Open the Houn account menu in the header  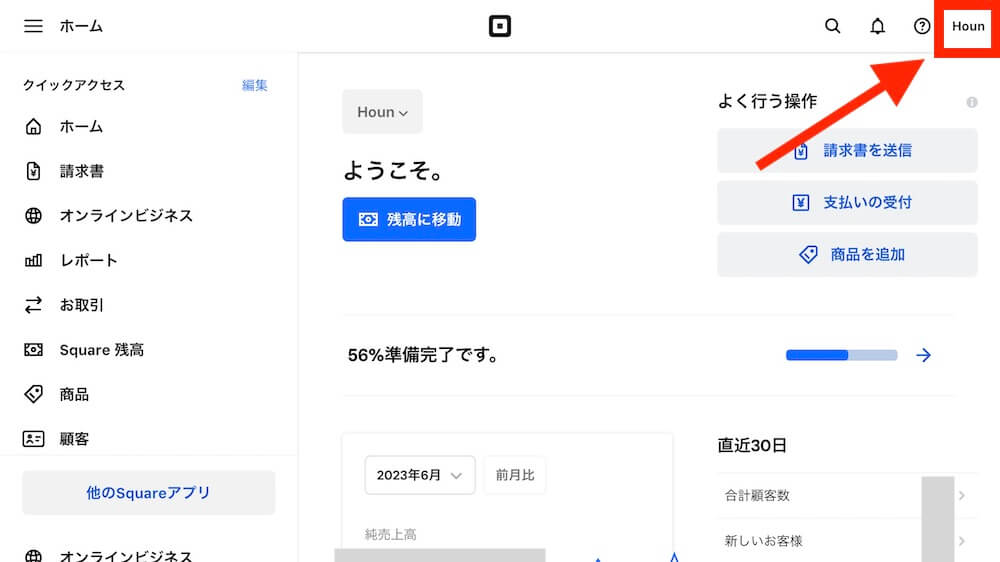[967, 26]
